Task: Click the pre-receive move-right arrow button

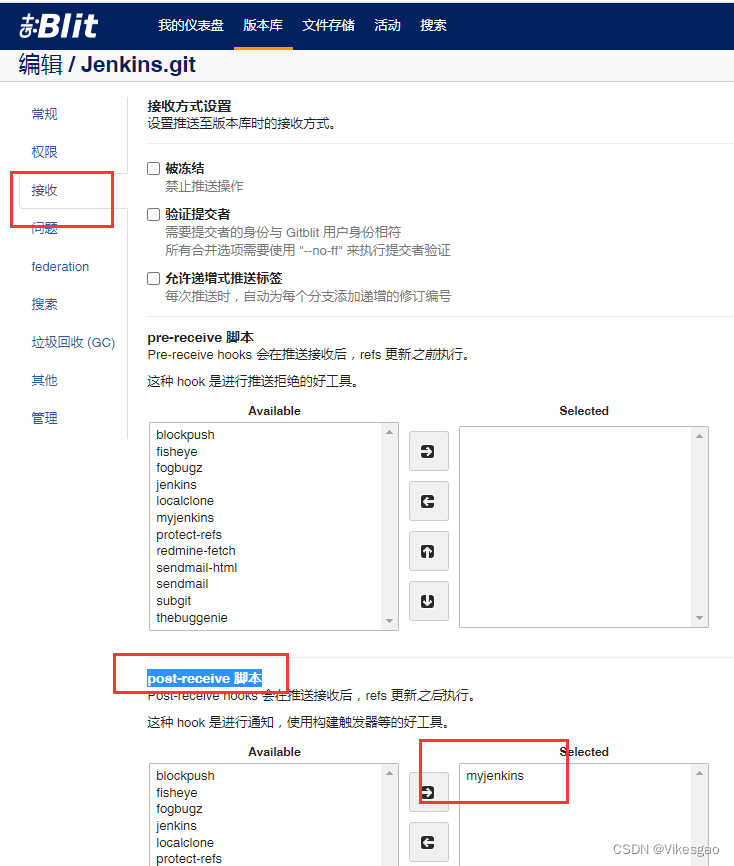Action: click(429, 451)
